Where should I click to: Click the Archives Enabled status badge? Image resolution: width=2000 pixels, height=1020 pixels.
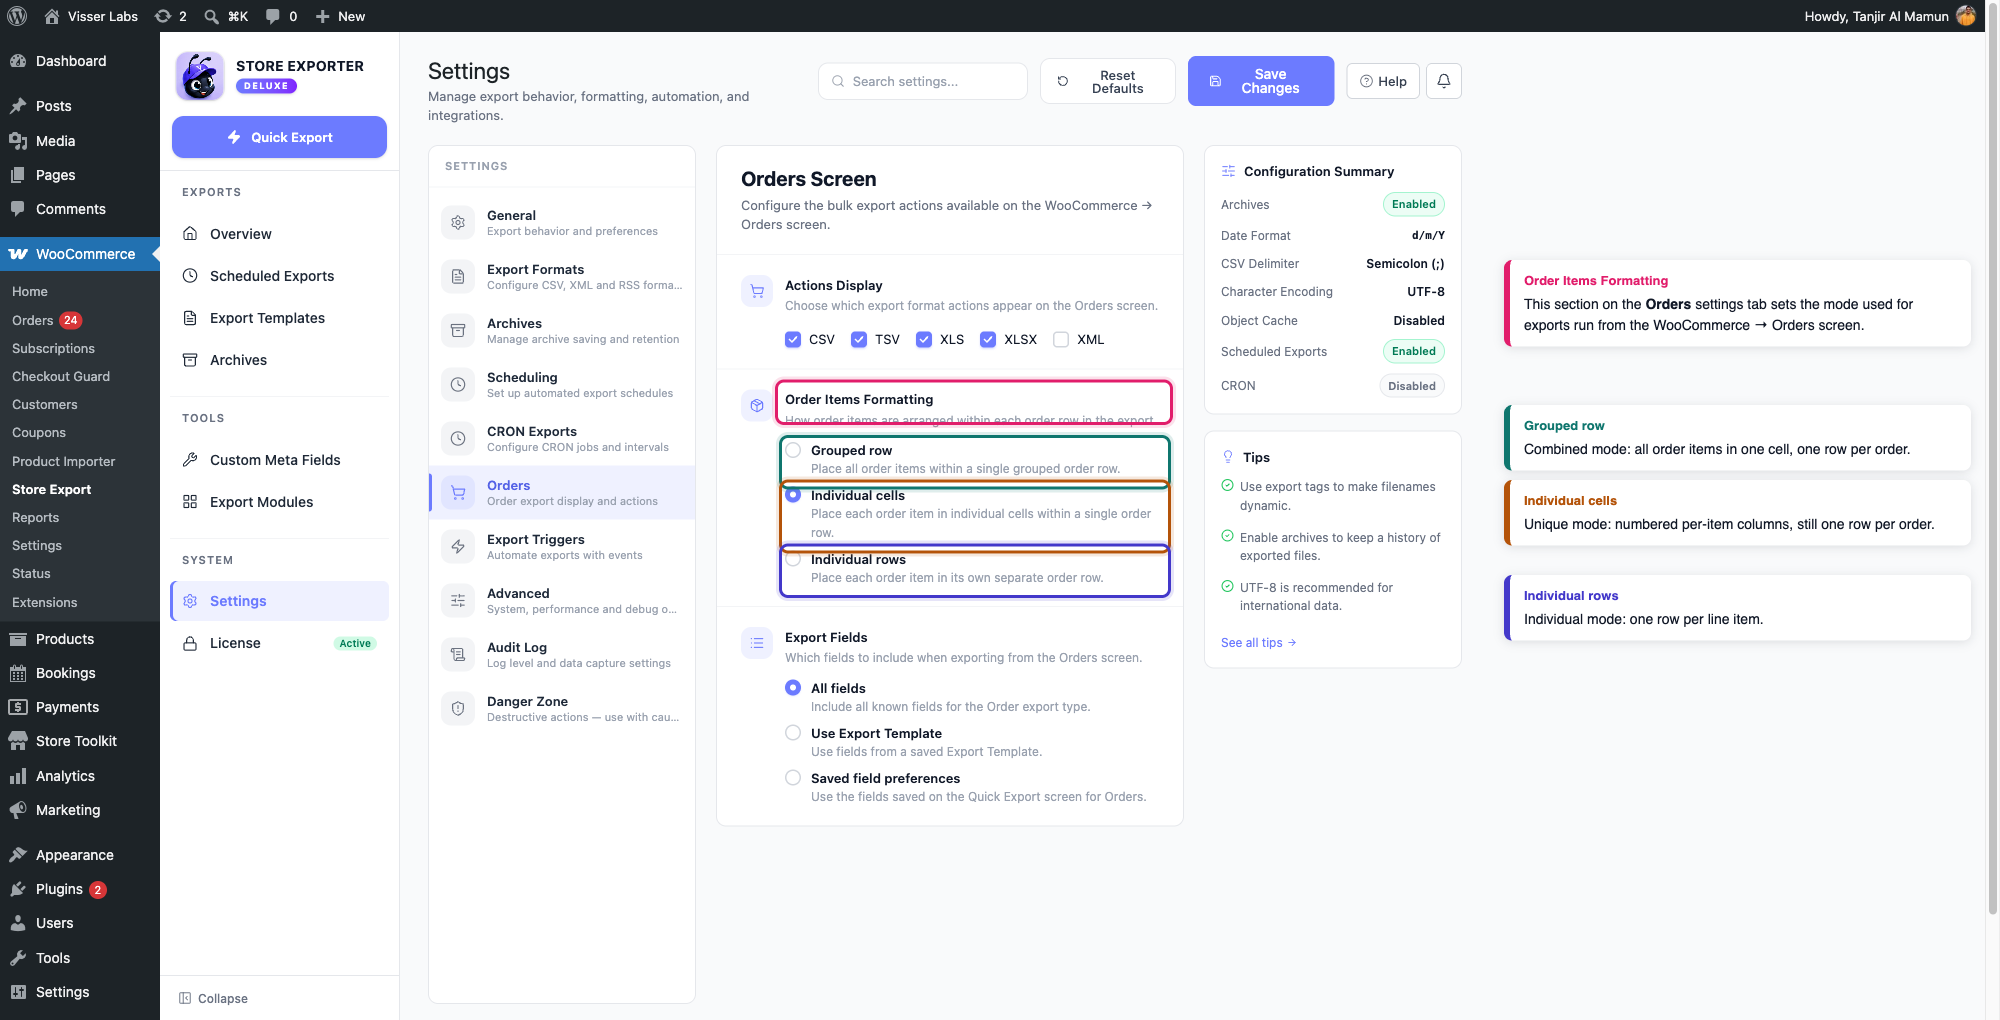pyautogui.click(x=1413, y=204)
